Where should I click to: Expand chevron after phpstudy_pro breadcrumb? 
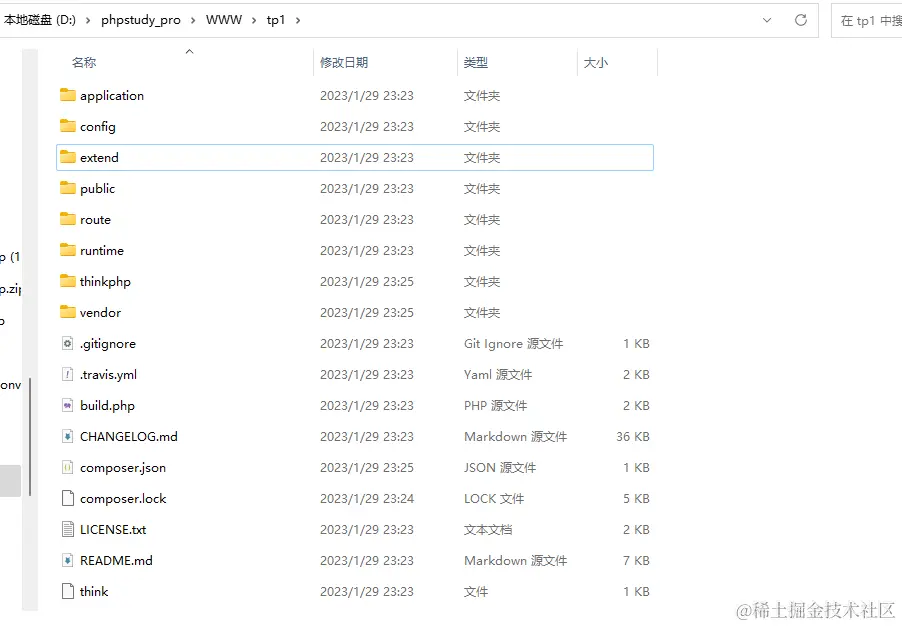[x=193, y=20]
